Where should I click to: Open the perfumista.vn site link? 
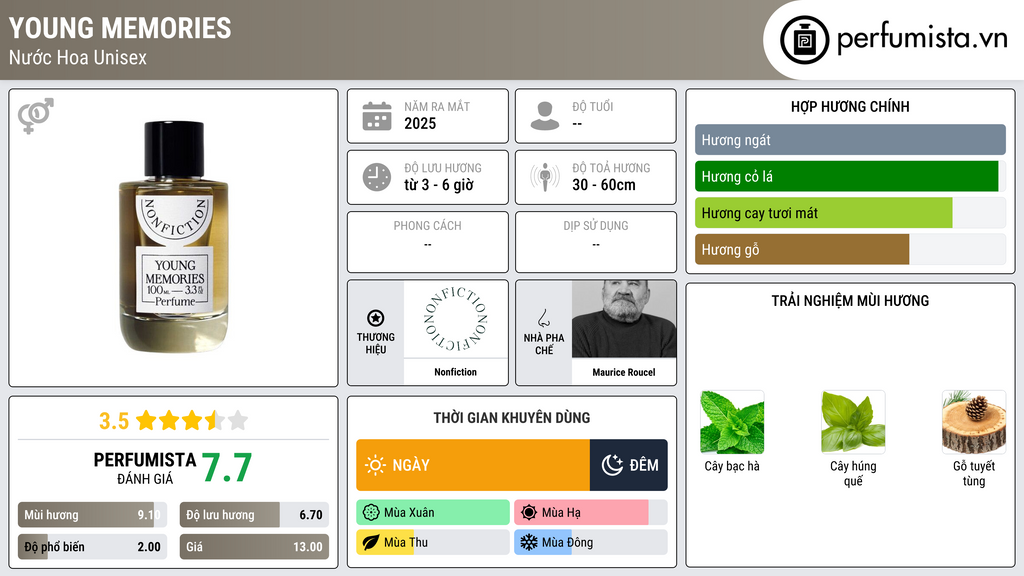(895, 39)
